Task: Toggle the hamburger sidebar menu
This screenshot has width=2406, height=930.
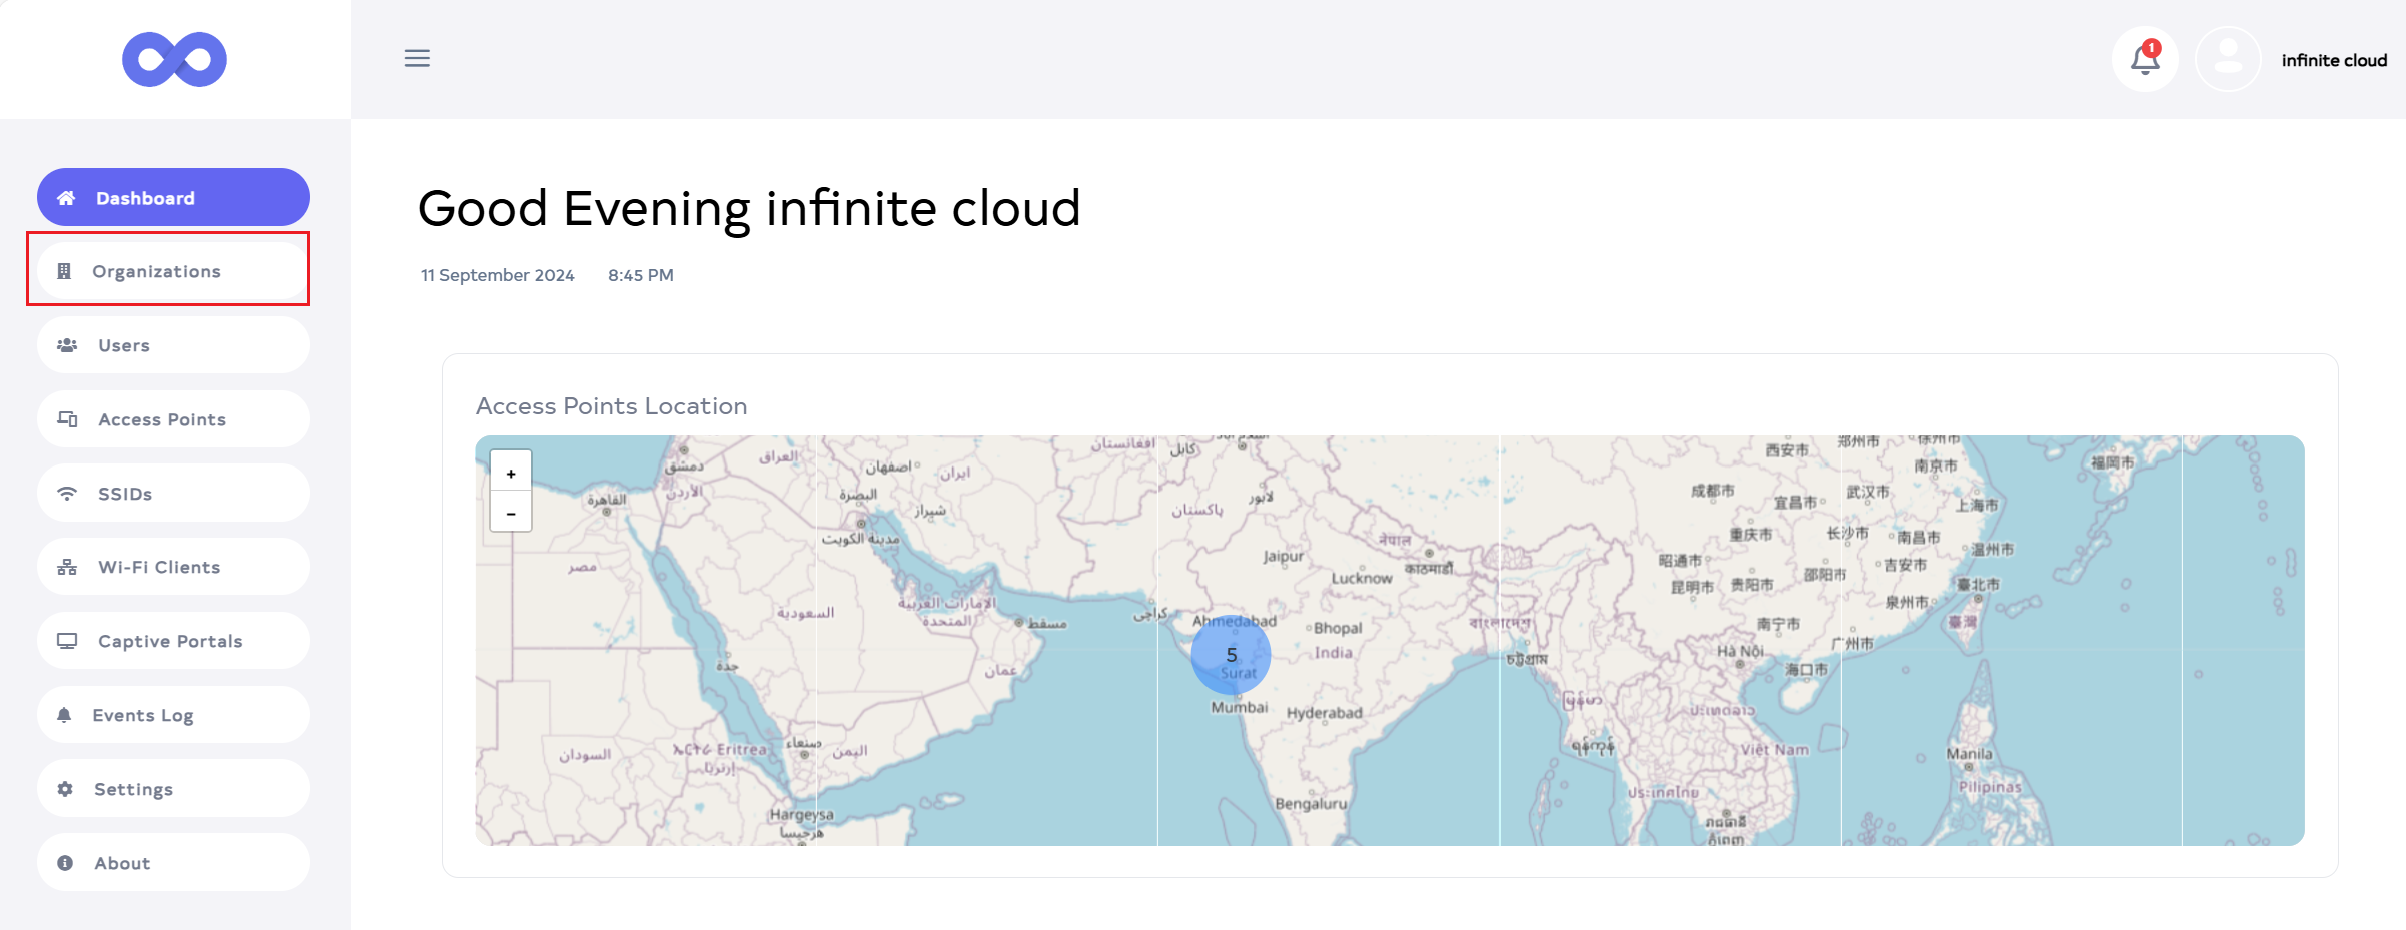Action: click(x=417, y=59)
